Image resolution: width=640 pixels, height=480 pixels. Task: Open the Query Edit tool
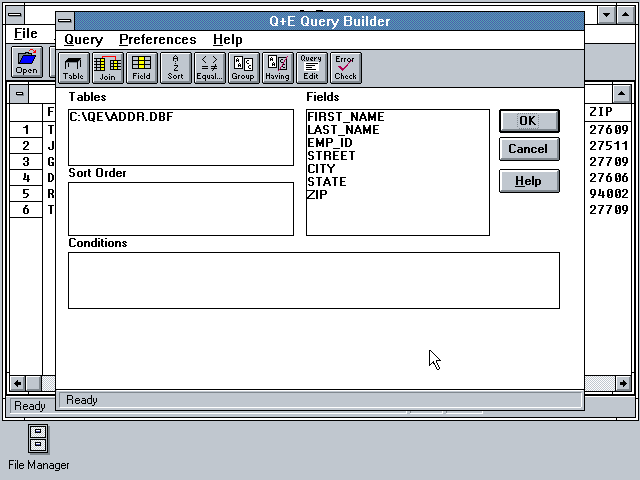tap(311, 68)
